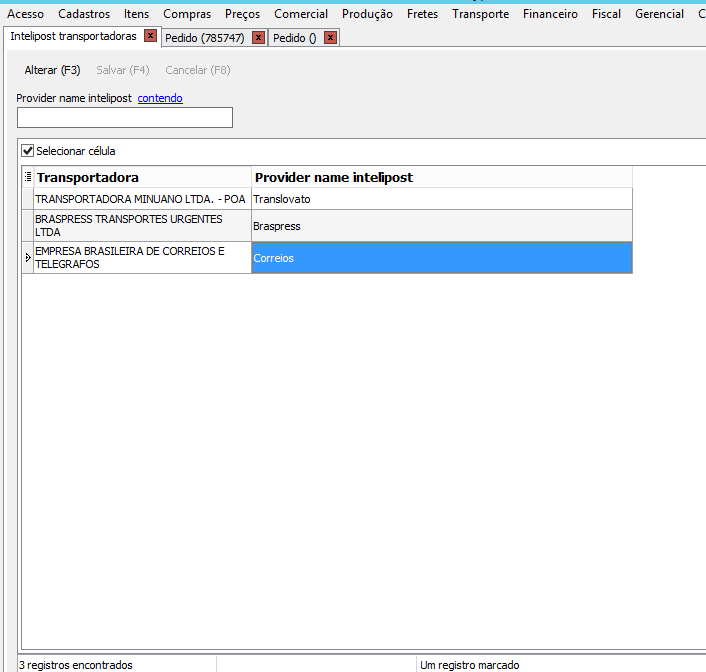
Task: Sort by Provider name intelipost column header
Action: pos(442,177)
